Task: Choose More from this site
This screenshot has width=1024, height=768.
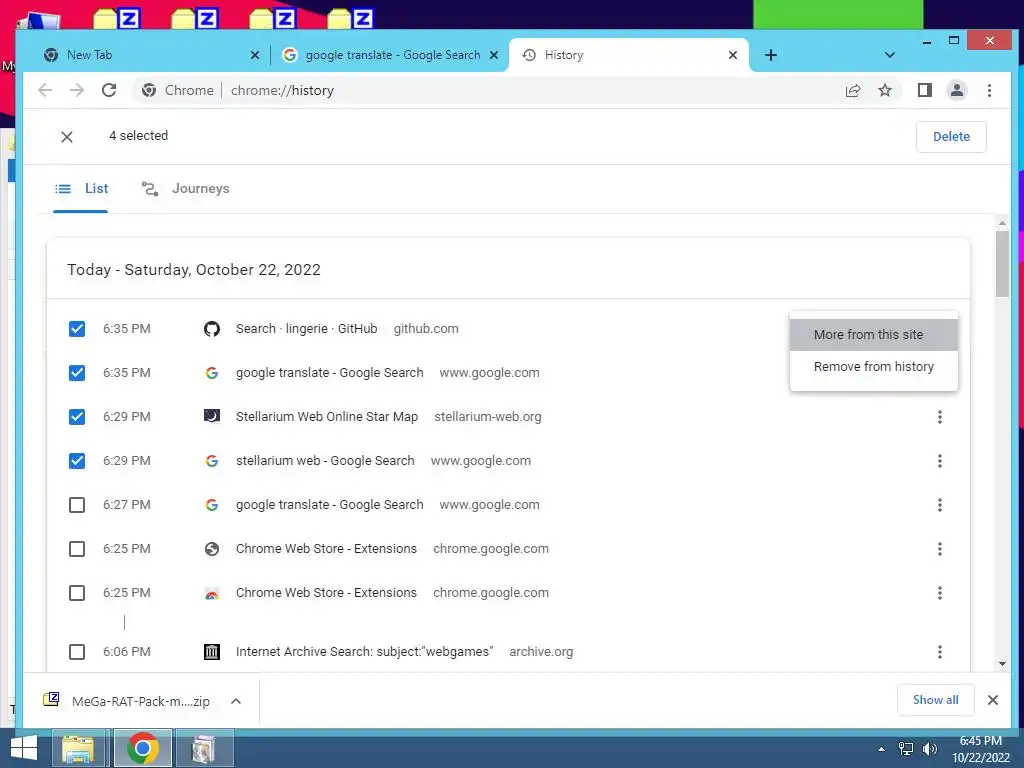Action: [874, 334]
